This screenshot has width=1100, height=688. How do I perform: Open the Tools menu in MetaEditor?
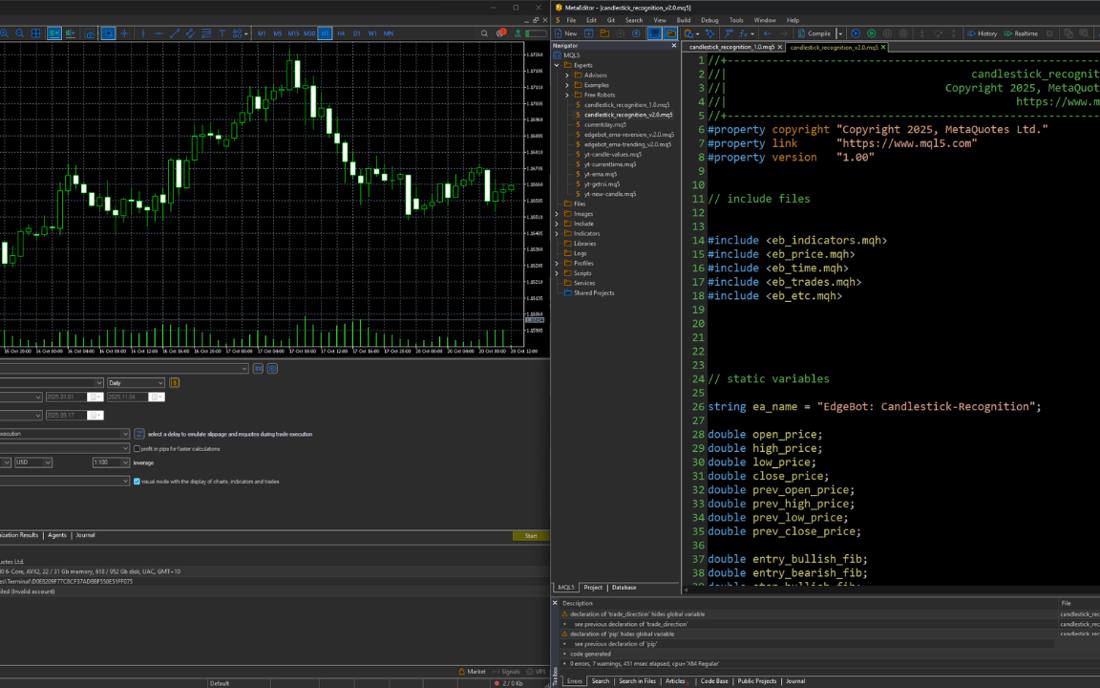(x=736, y=20)
